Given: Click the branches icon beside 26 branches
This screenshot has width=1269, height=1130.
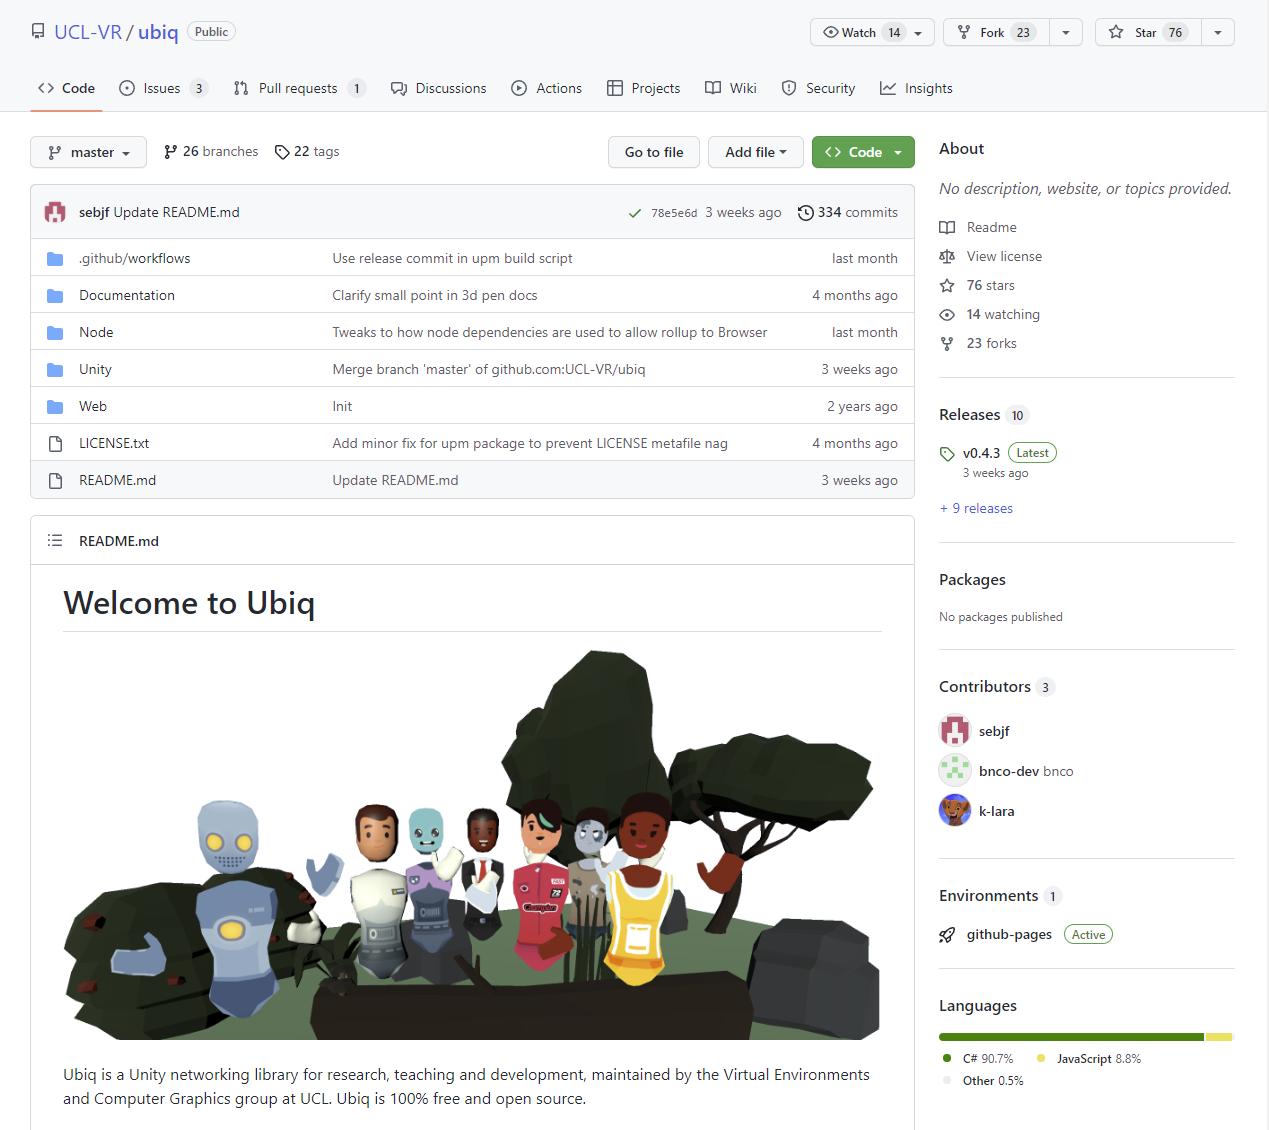Looking at the screenshot, I should 171,152.
